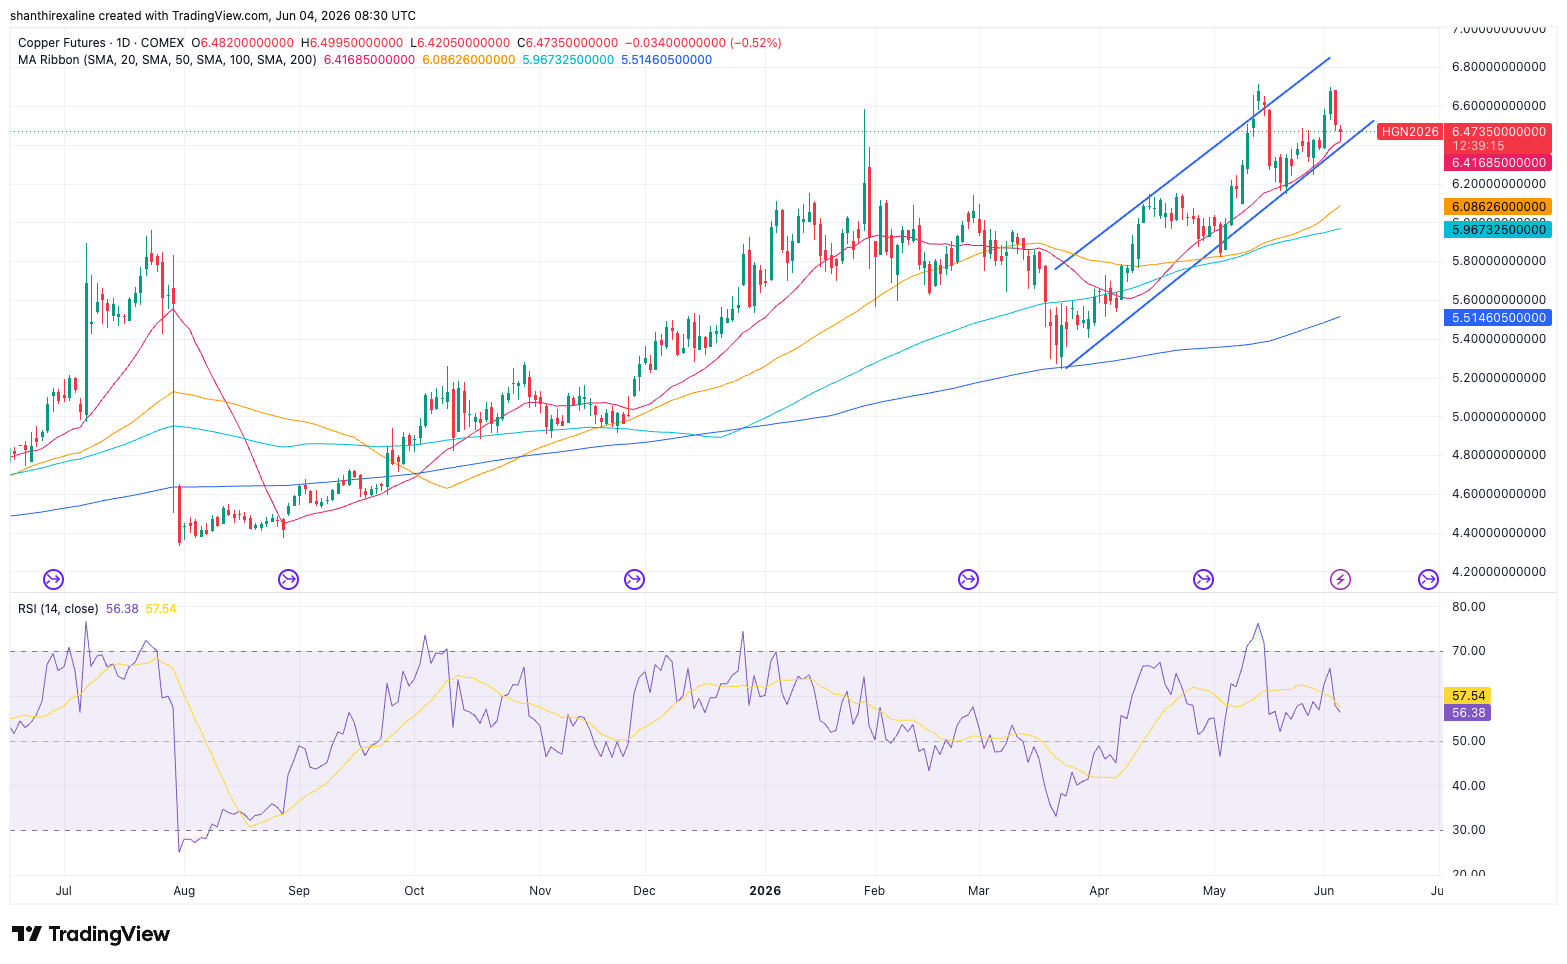Click the 70.00 RSI axis label
The height and width of the screenshot is (964, 1567).
(x=1469, y=651)
